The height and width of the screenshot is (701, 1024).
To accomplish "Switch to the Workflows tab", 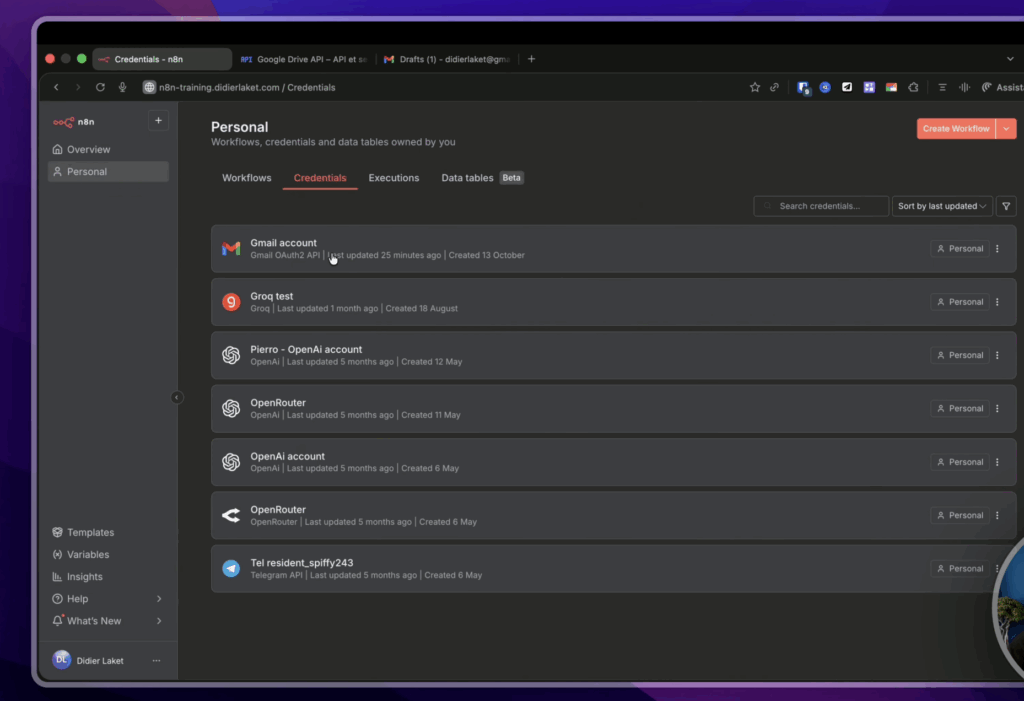I will pos(246,177).
